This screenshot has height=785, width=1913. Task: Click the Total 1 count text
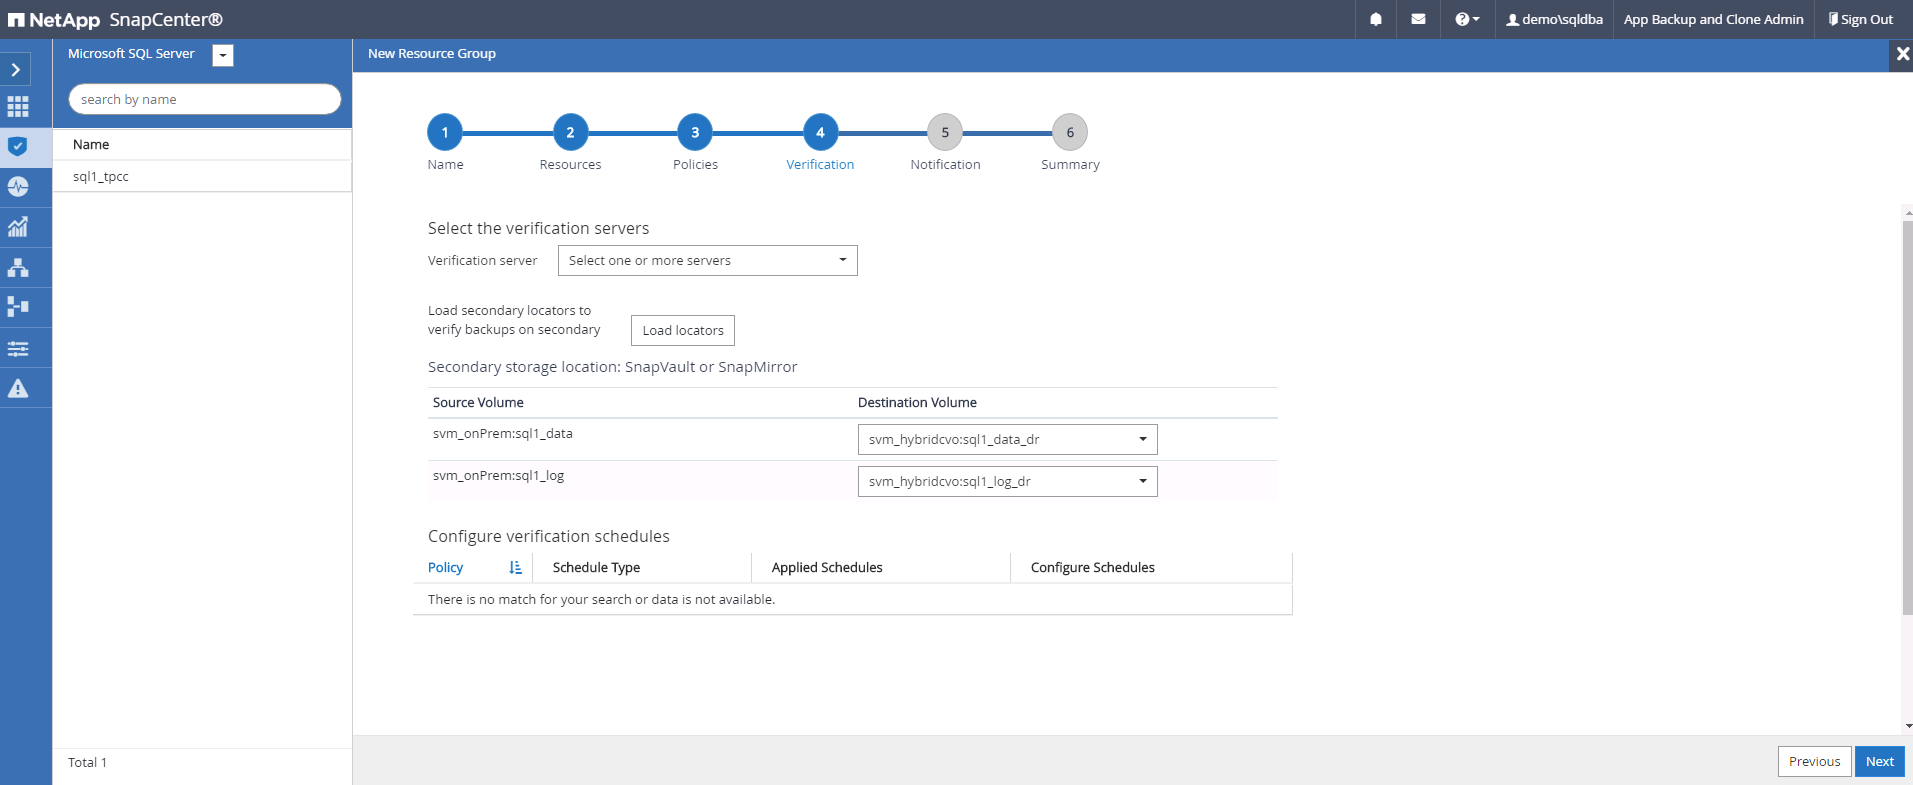point(87,763)
